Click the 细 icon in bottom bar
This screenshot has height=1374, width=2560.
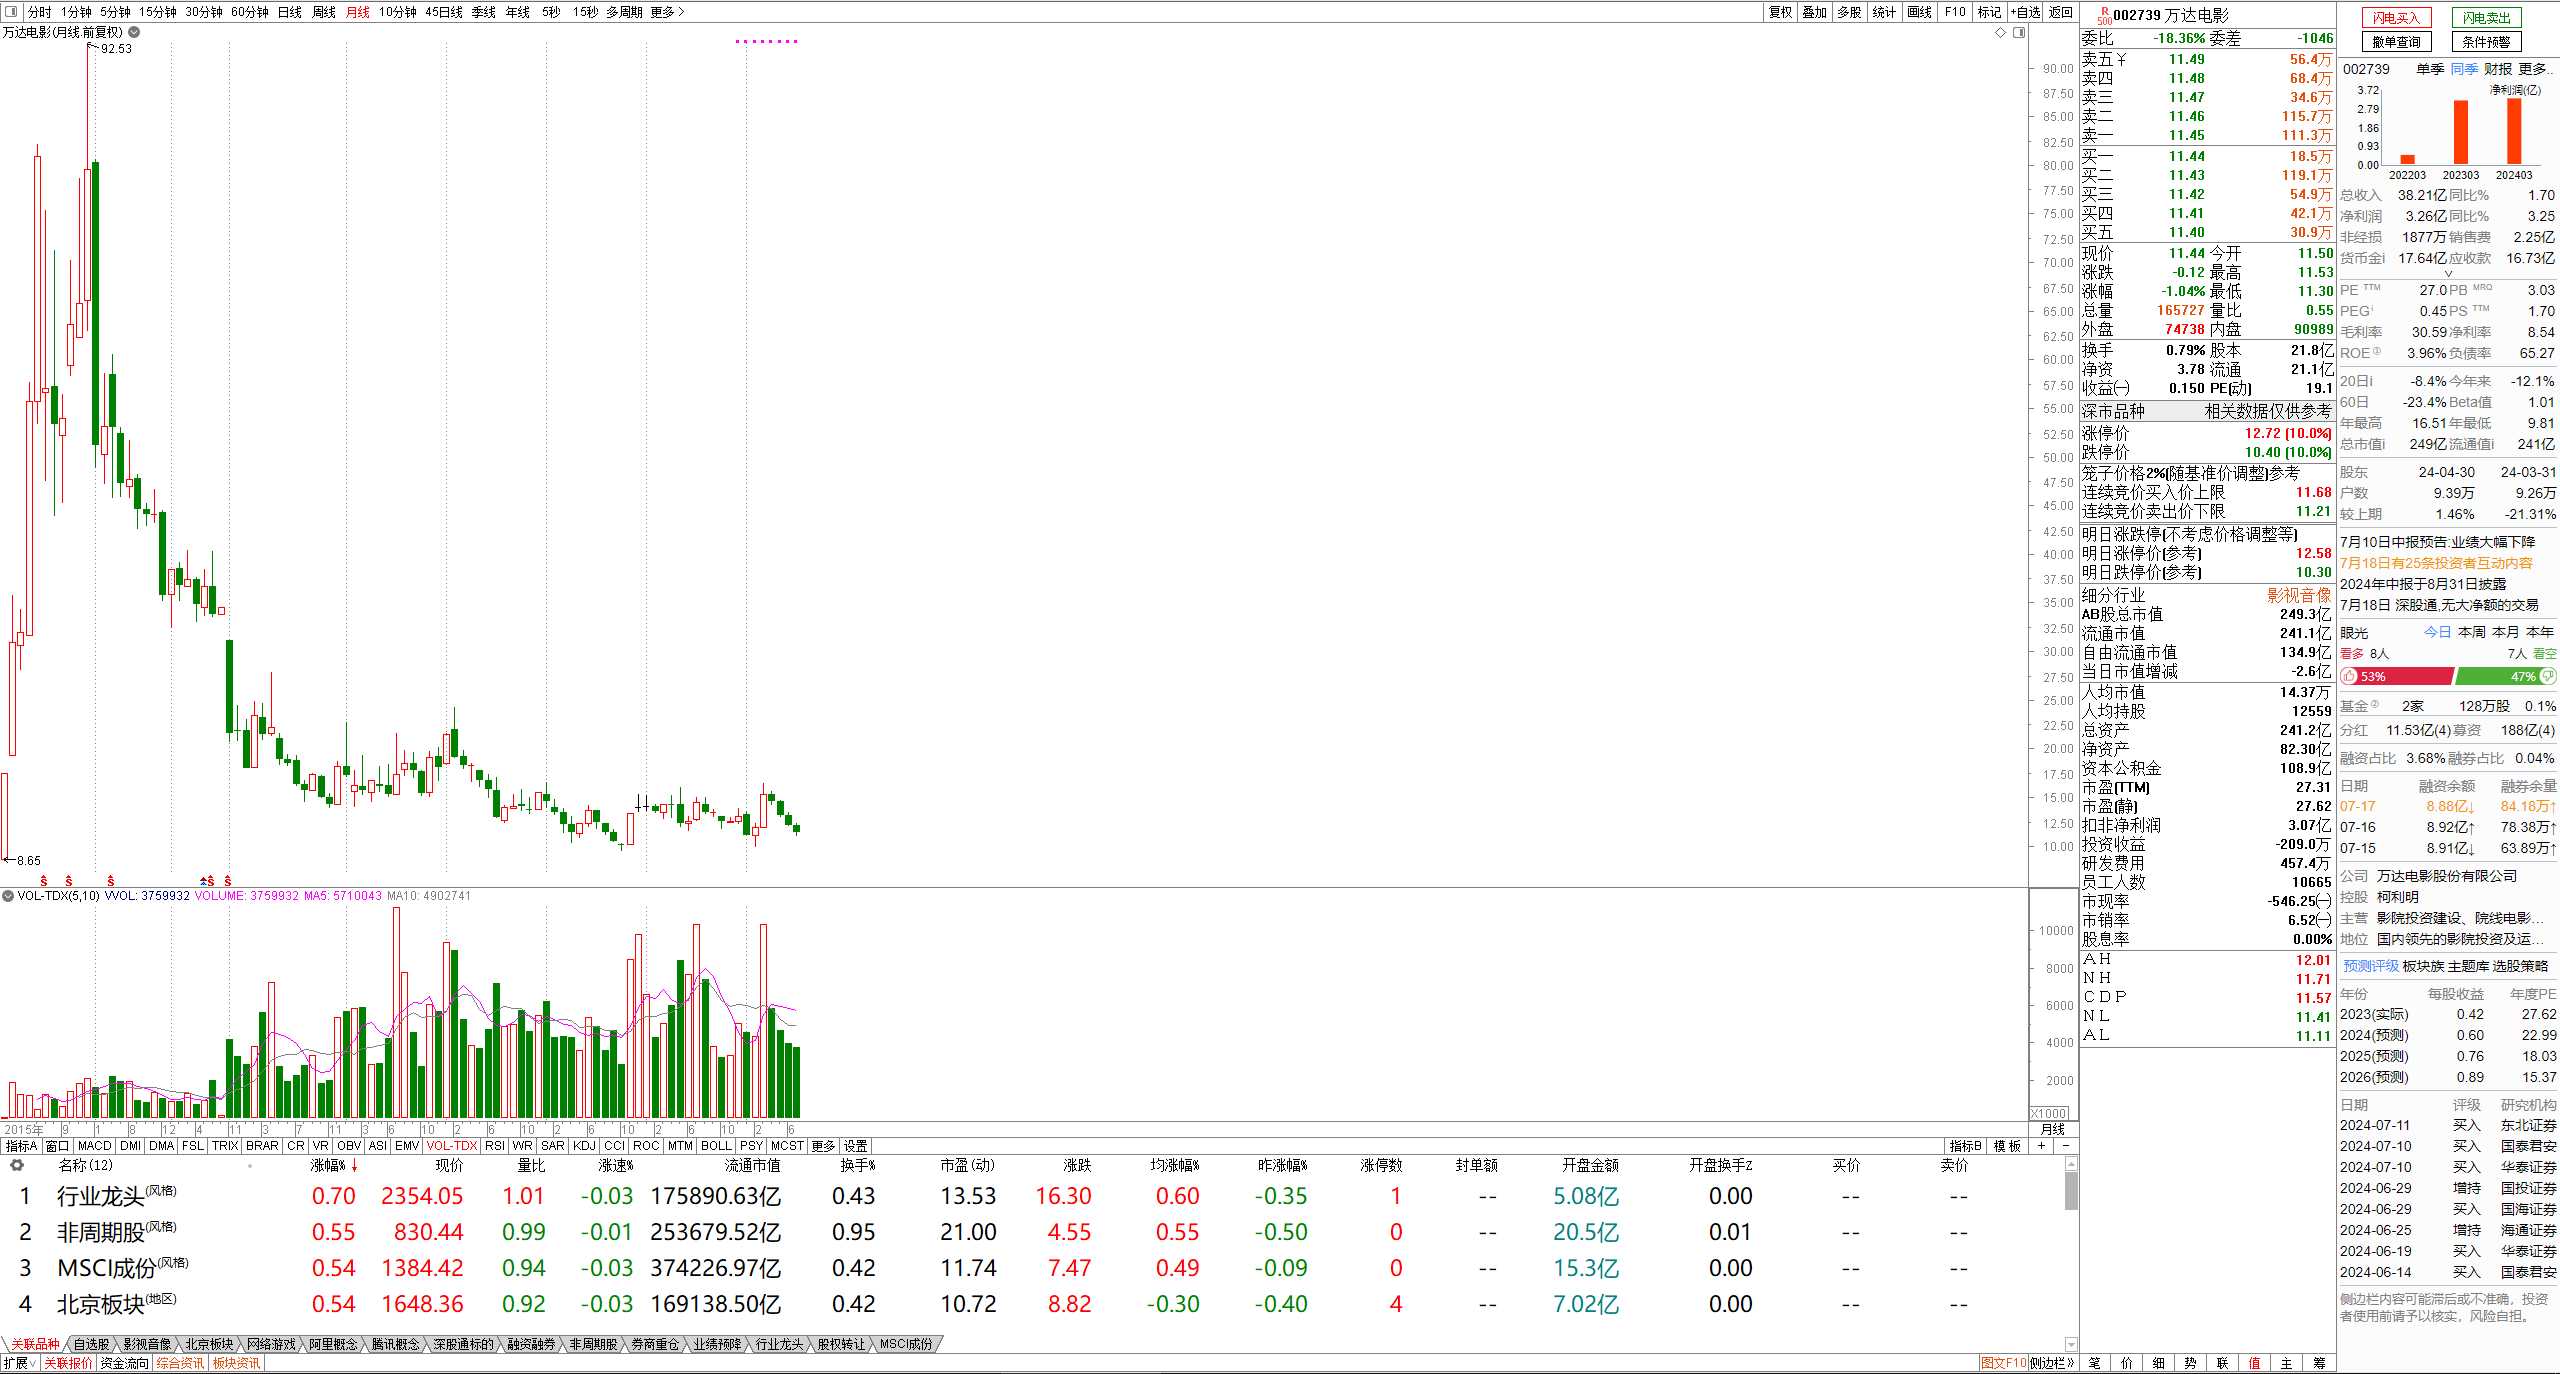coord(2158,1363)
